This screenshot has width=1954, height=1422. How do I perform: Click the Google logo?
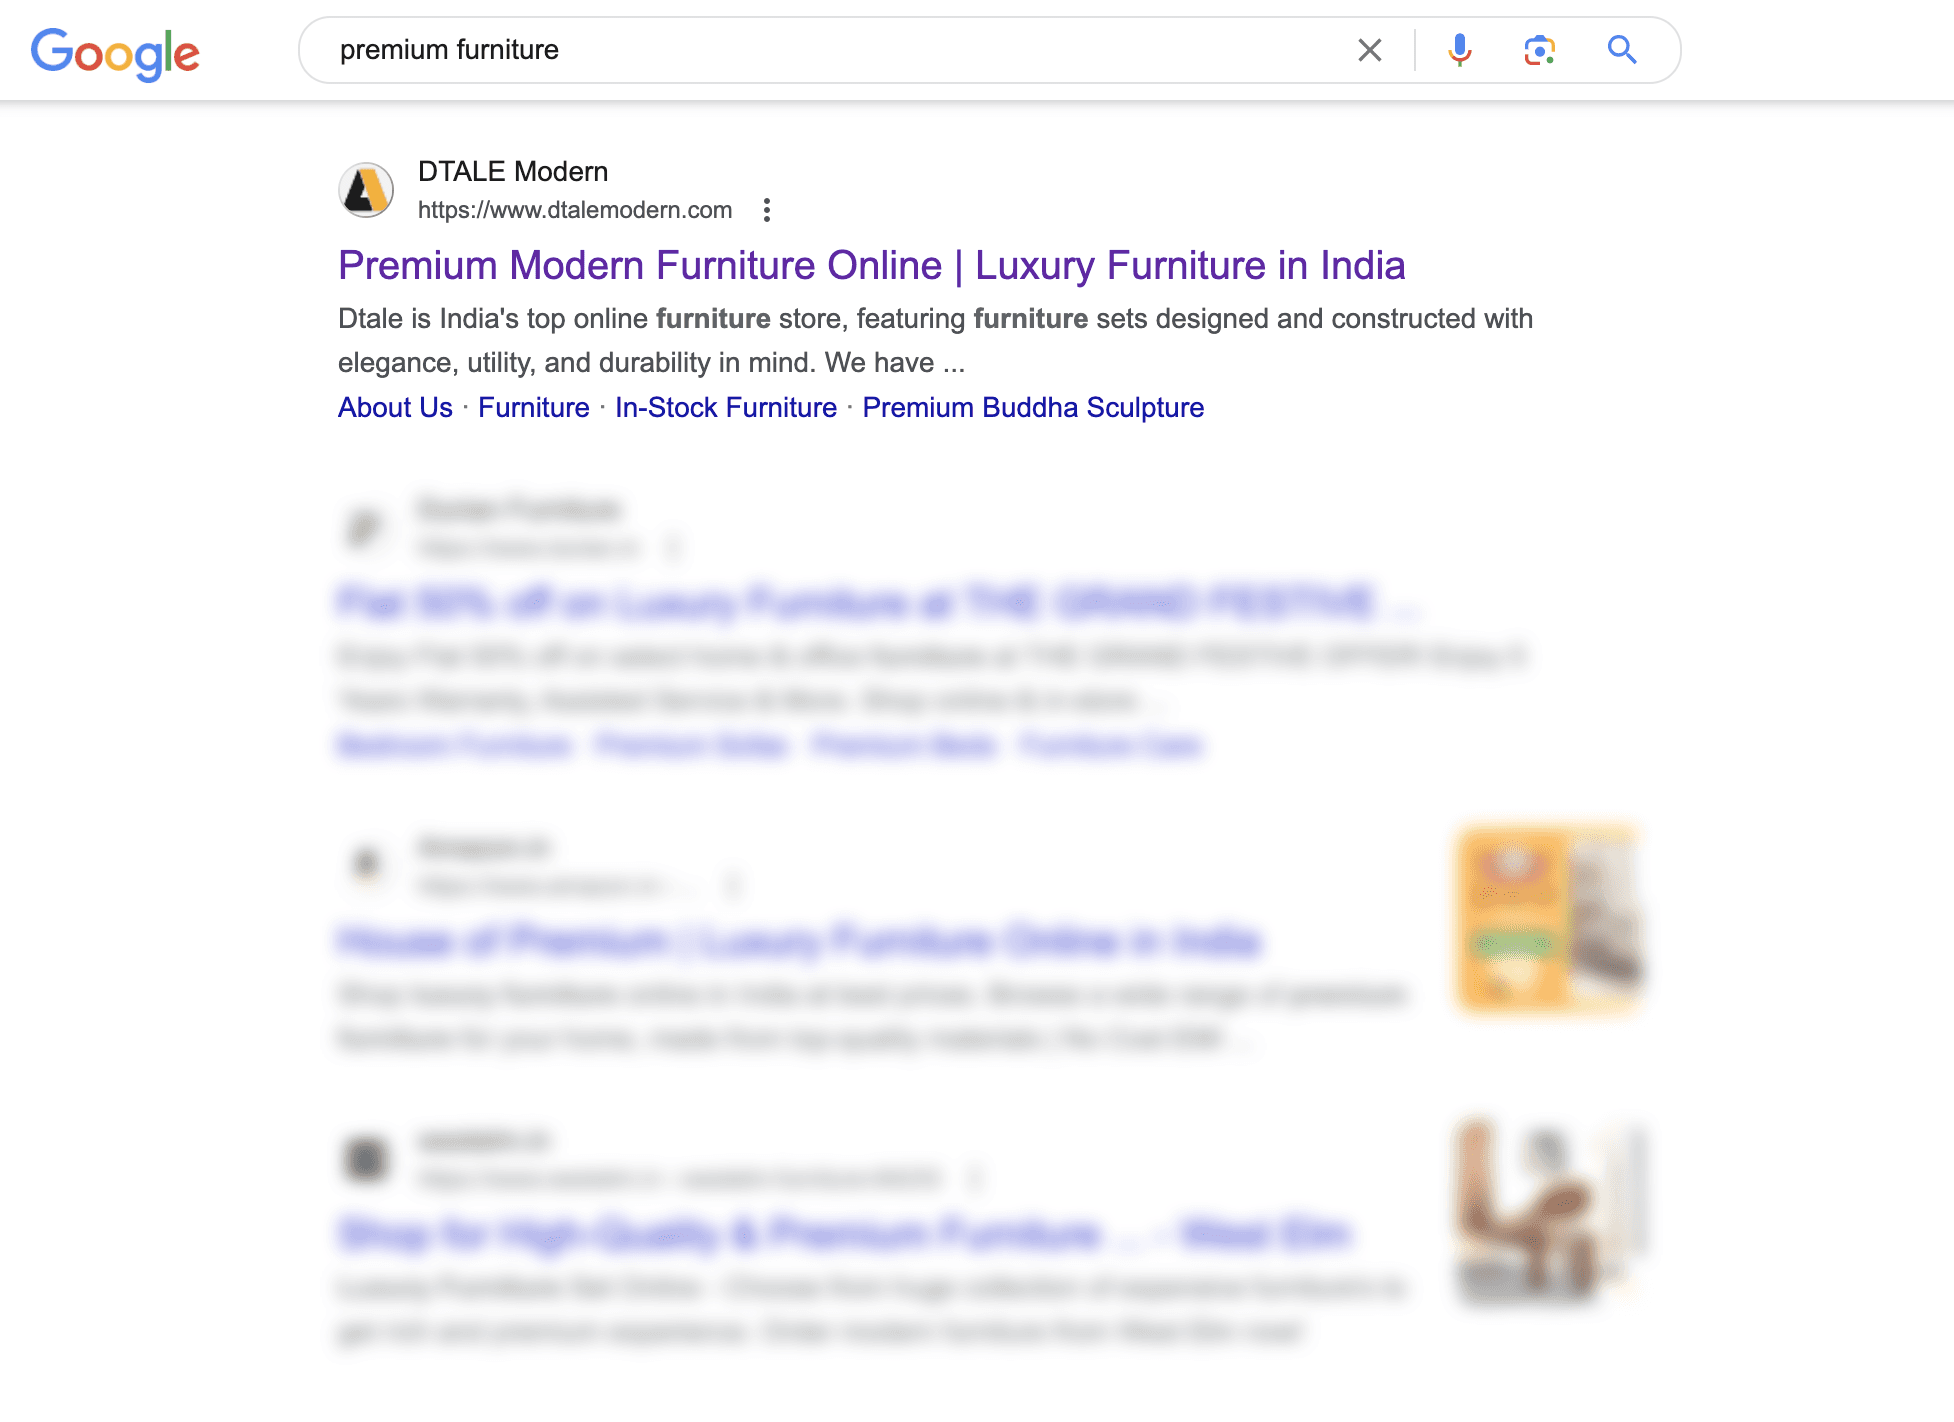click(115, 52)
